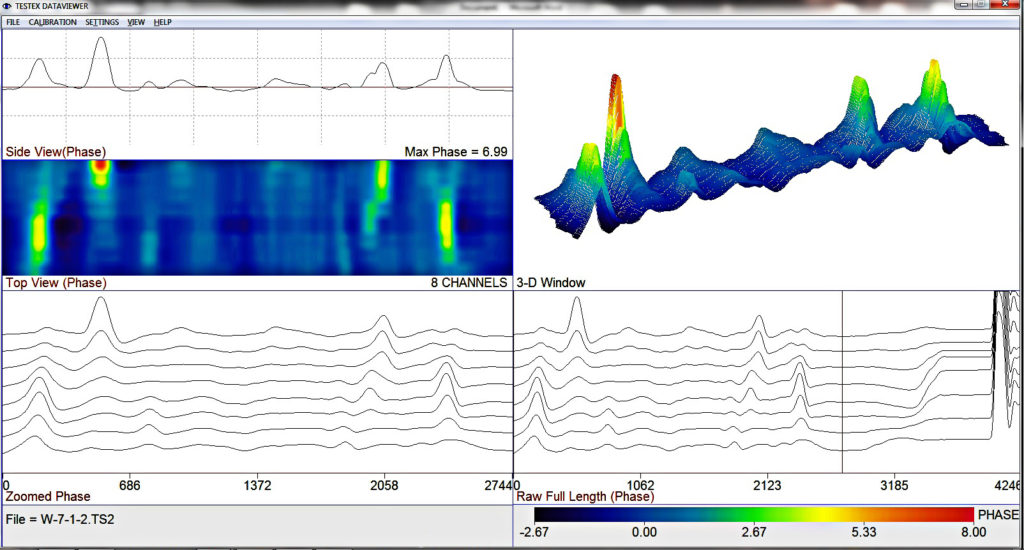Screen dimensions: 1024x550
Task: Click the -2.67 value on color scale
Action: pos(534,532)
